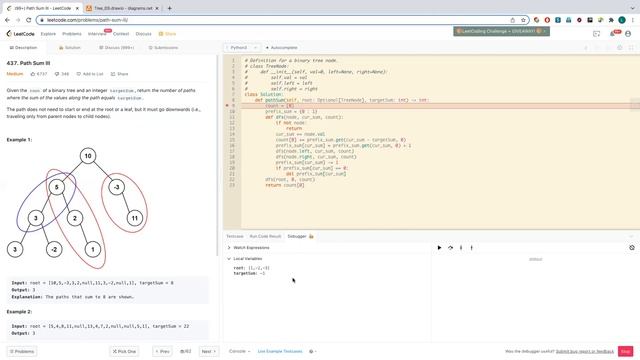Select the Solution tab

(x=70, y=48)
